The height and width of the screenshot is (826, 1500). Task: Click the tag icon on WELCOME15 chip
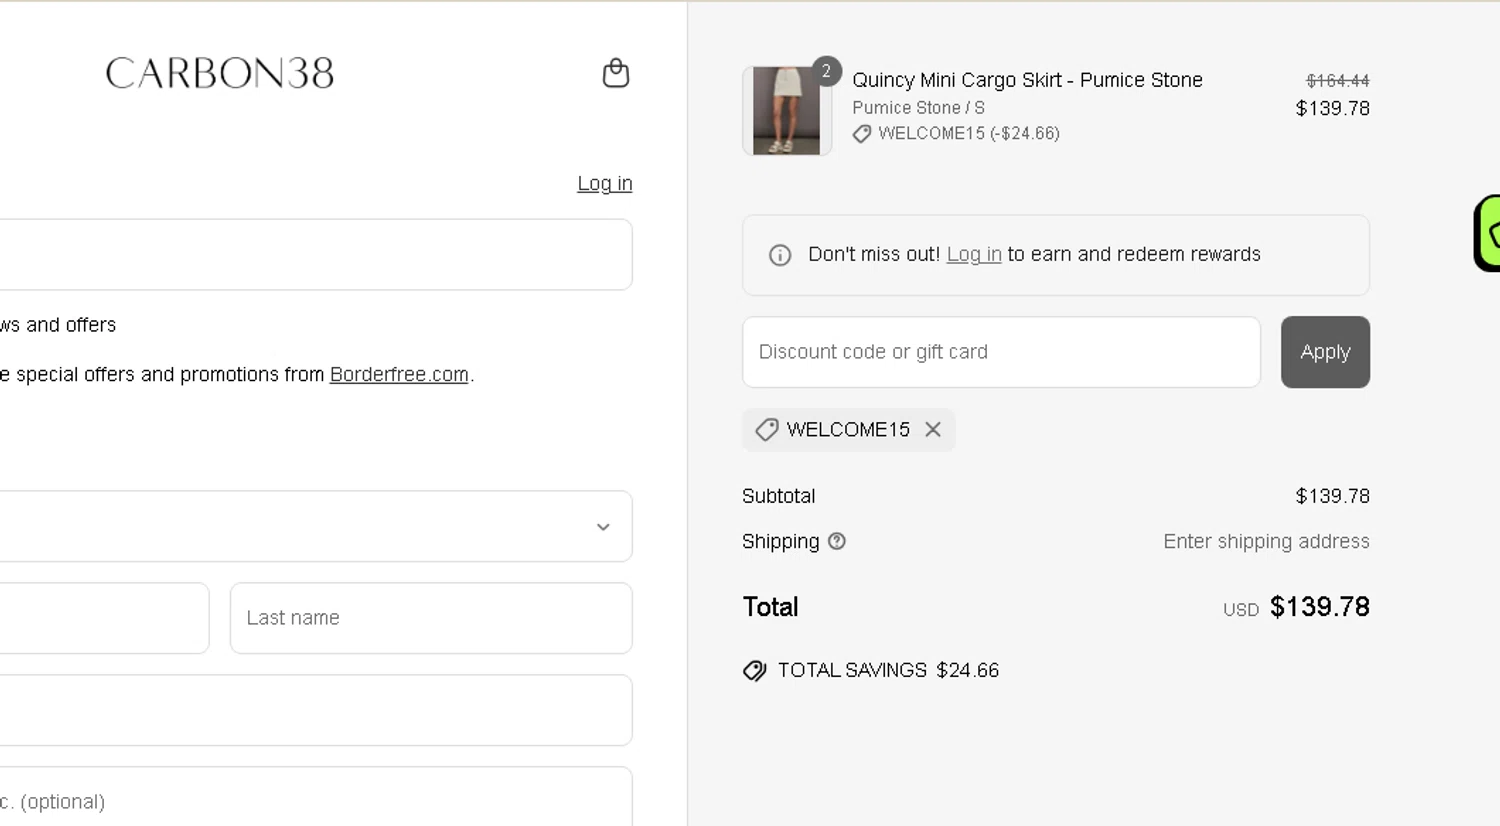point(767,429)
